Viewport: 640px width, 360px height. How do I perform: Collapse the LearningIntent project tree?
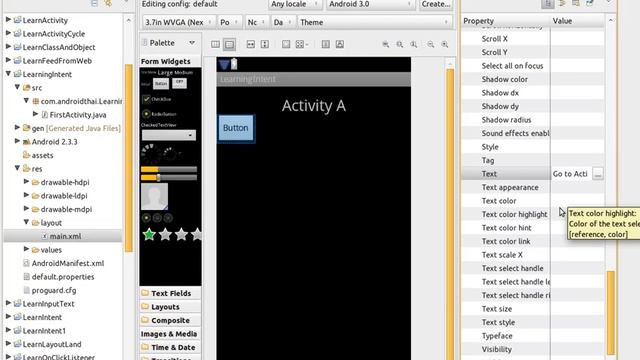(8, 74)
